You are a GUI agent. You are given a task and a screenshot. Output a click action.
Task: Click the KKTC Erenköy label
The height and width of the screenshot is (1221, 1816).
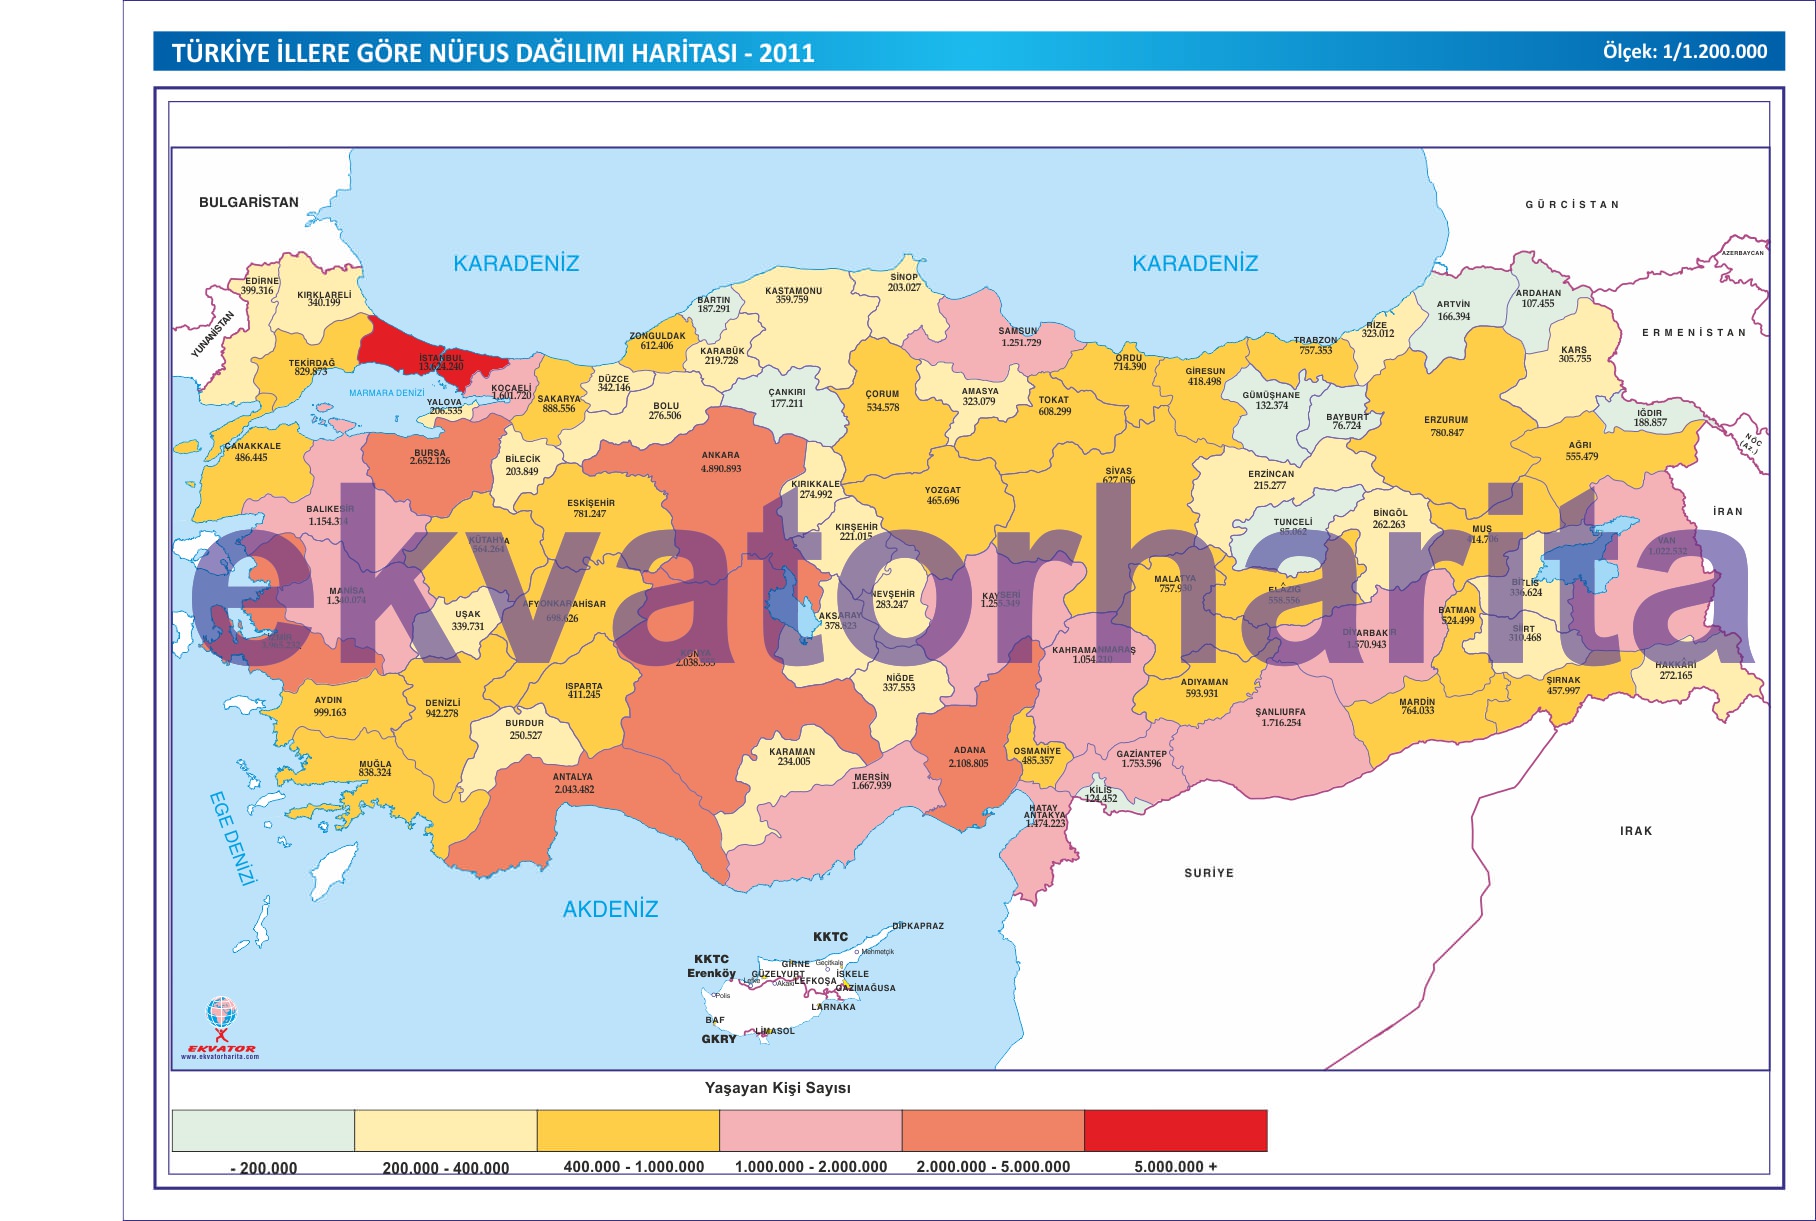711,966
